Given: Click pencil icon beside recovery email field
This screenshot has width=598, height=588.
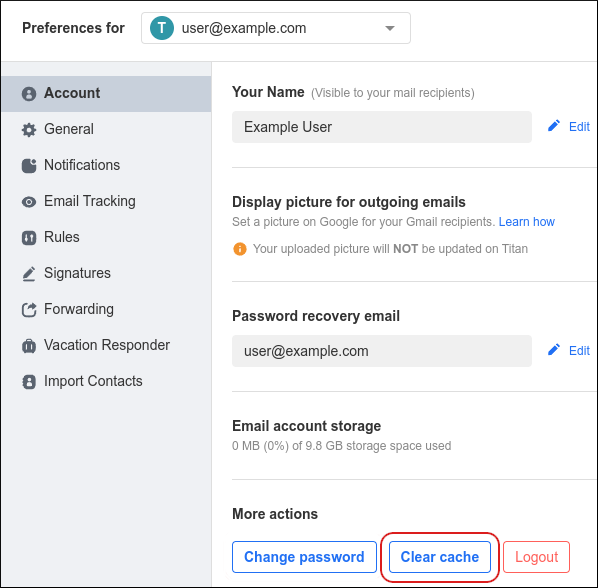Looking at the screenshot, I should (x=554, y=350).
